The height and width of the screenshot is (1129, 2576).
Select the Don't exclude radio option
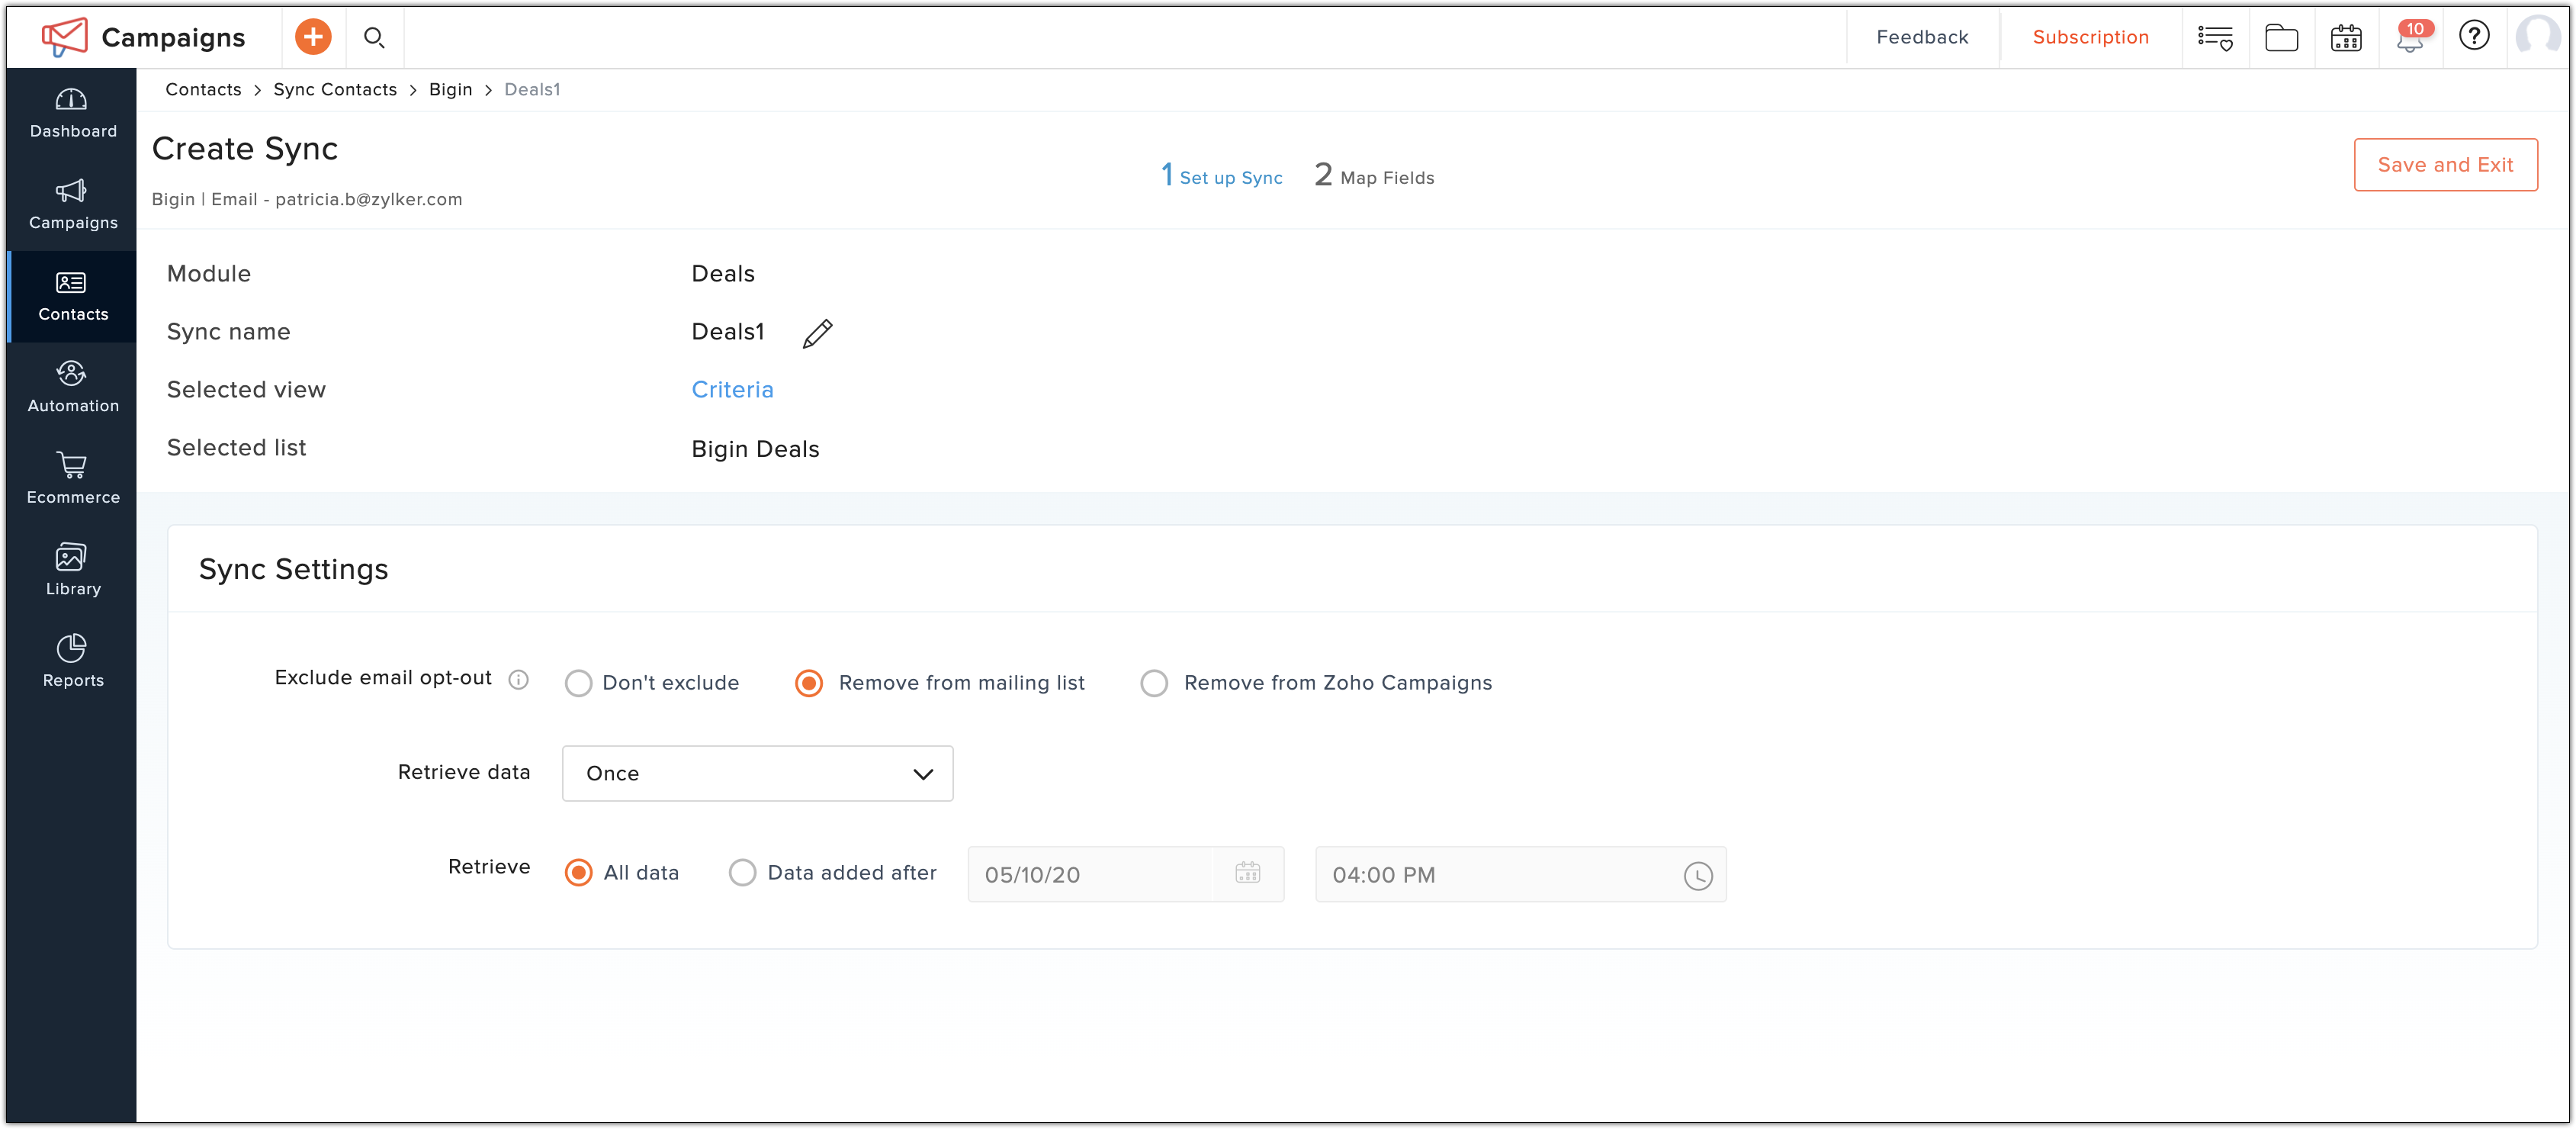[x=578, y=683]
